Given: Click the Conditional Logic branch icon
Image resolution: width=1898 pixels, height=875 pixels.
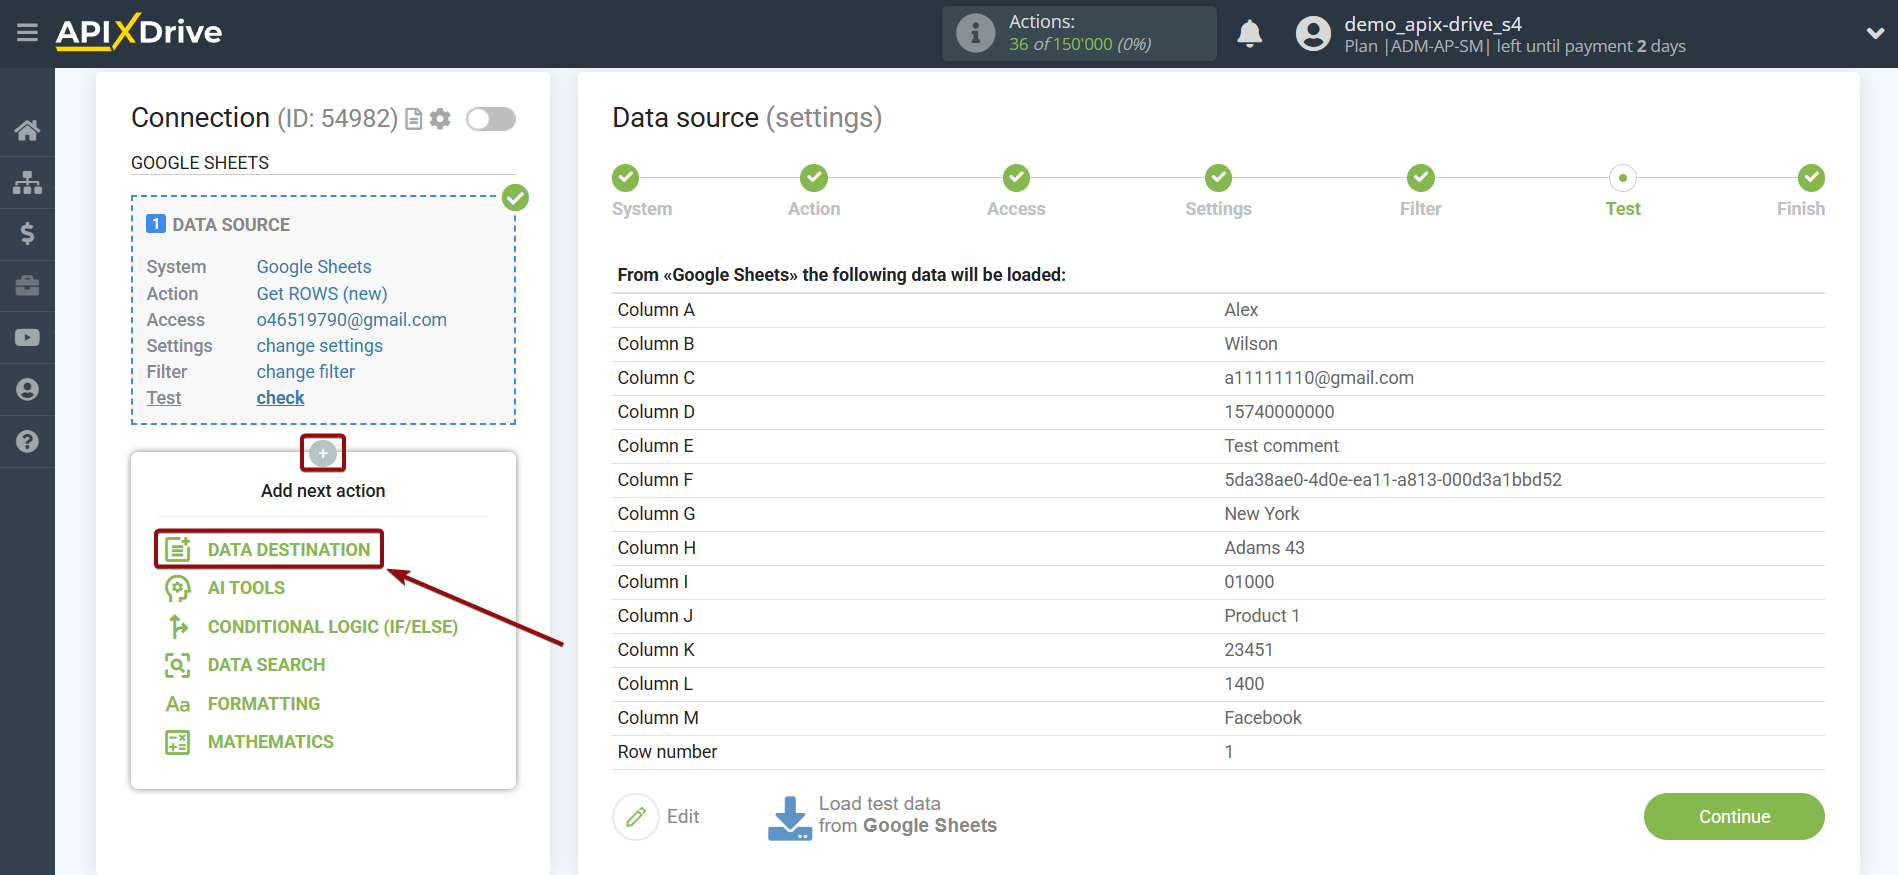Looking at the screenshot, I should coord(178,627).
